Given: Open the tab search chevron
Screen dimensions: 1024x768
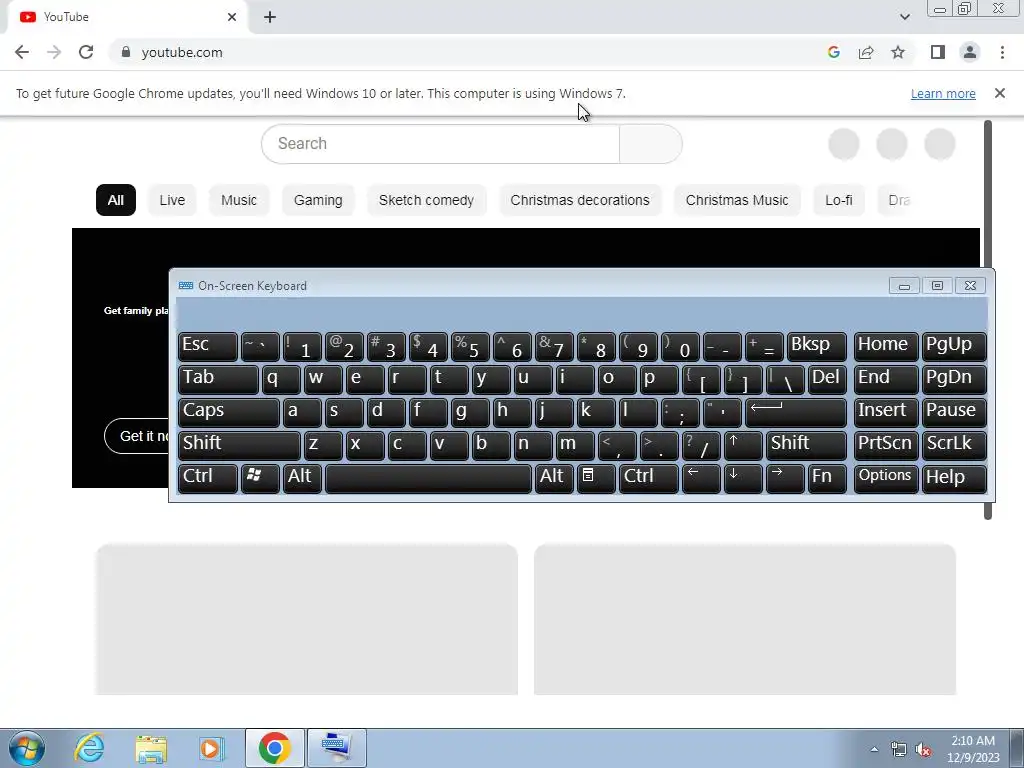Looking at the screenshot, I should tap(904, 17).
